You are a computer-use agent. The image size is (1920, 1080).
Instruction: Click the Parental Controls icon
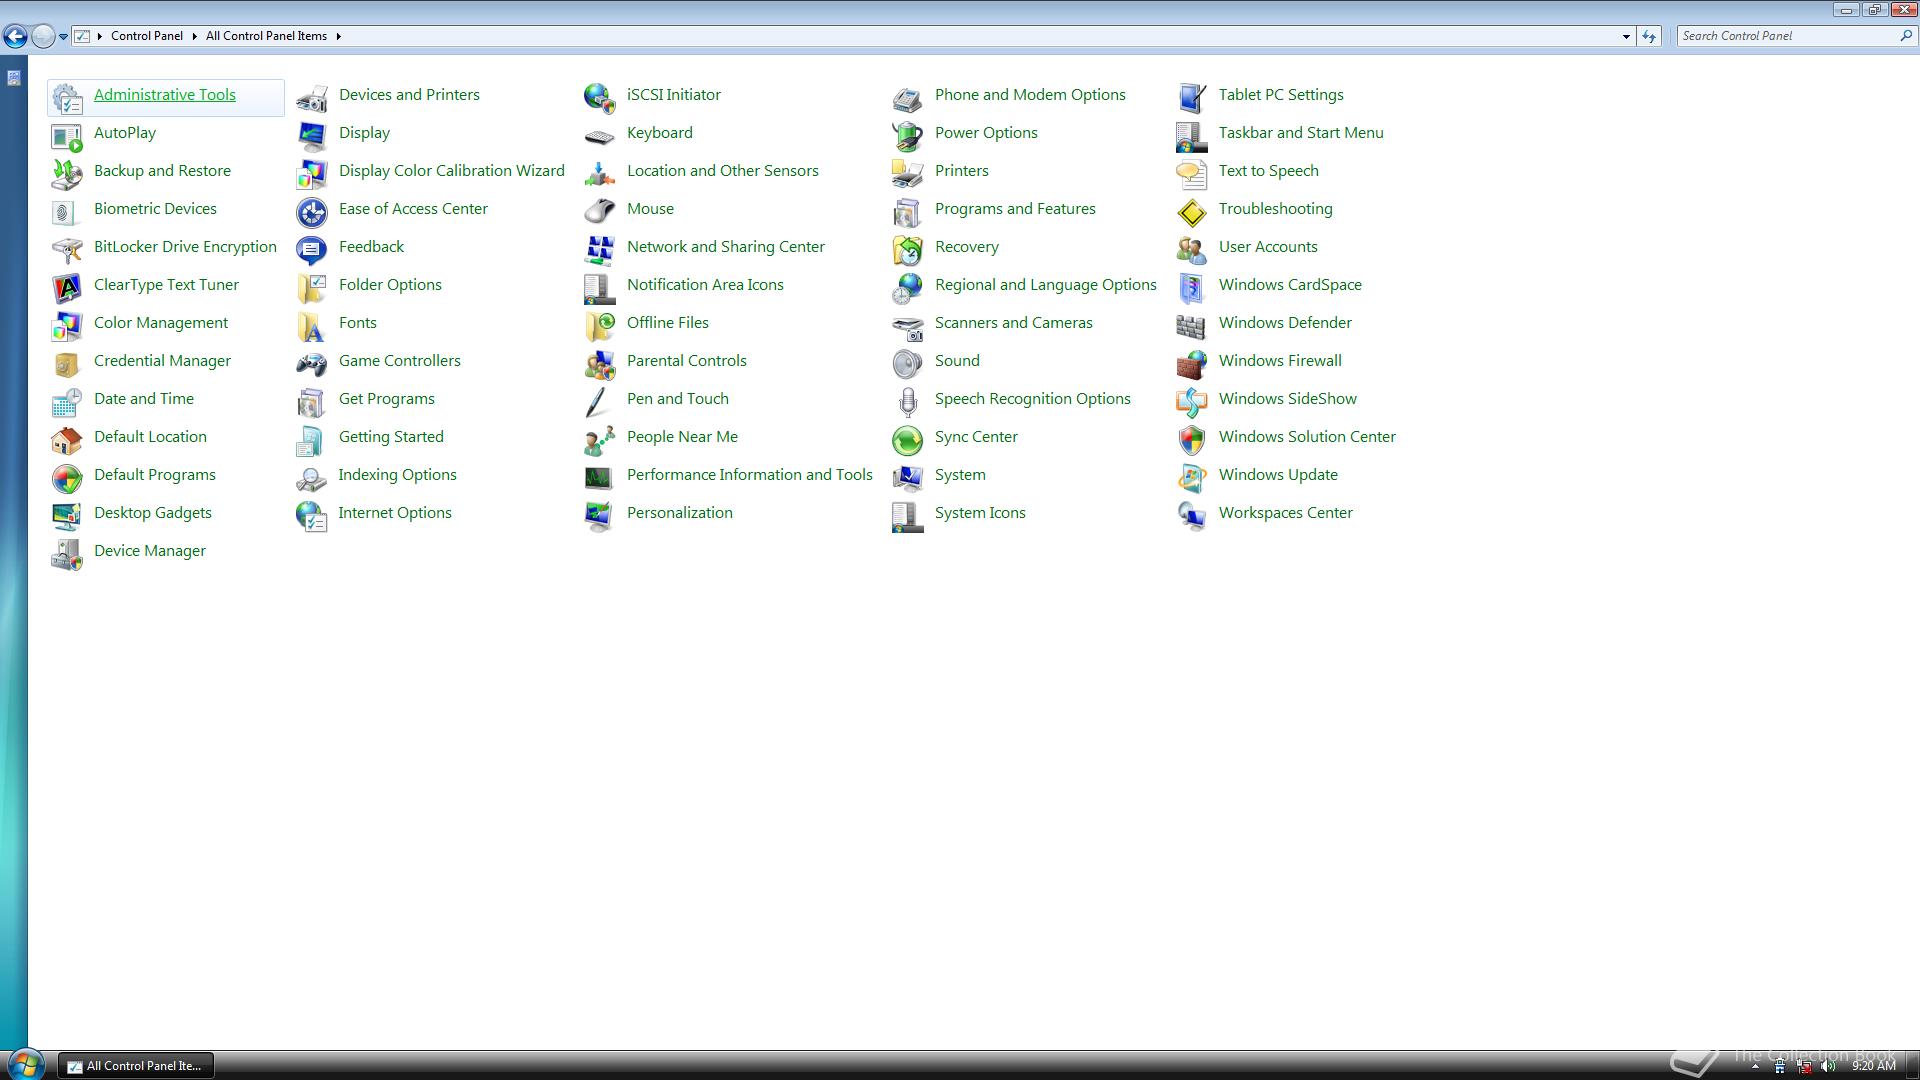point(600,364)
